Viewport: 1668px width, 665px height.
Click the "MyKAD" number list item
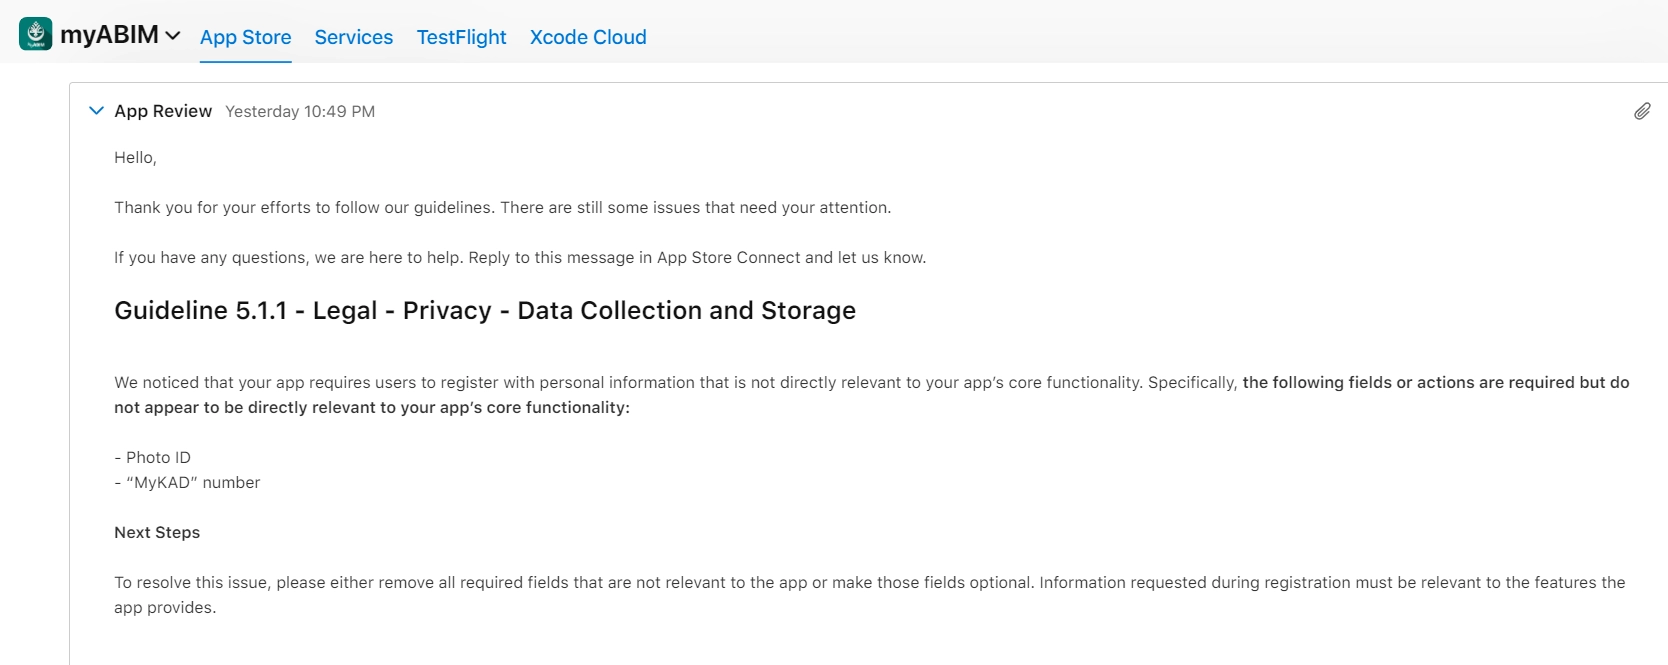click(188, 483)
